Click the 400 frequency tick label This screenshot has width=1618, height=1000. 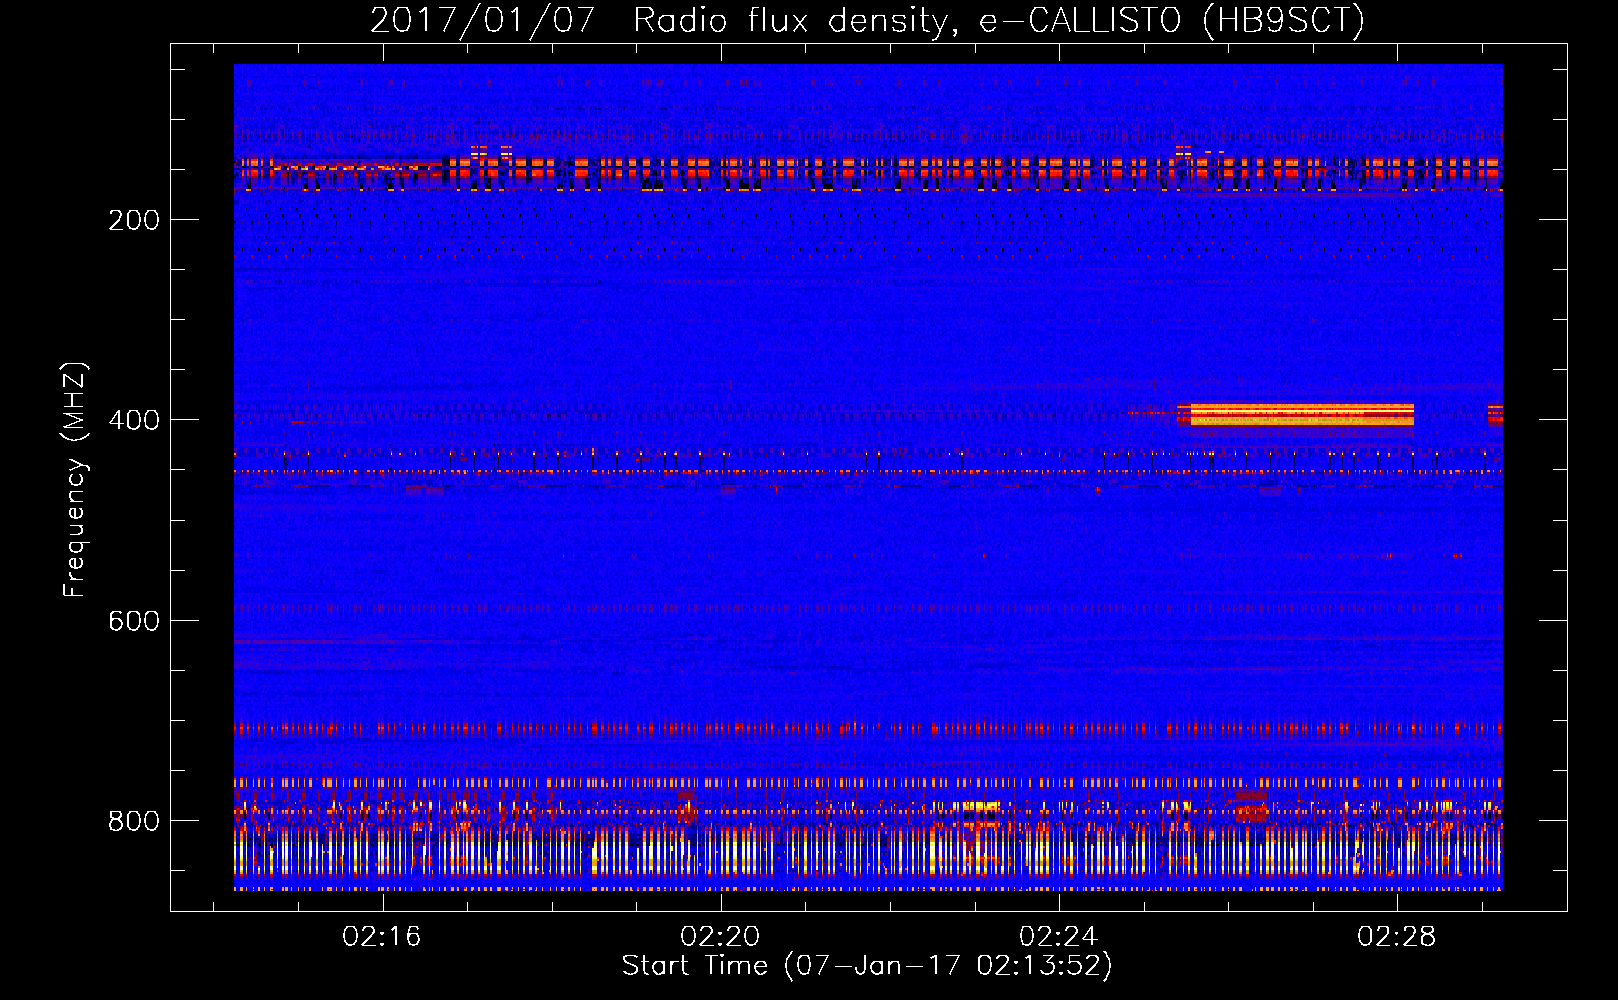coord(134,420)
